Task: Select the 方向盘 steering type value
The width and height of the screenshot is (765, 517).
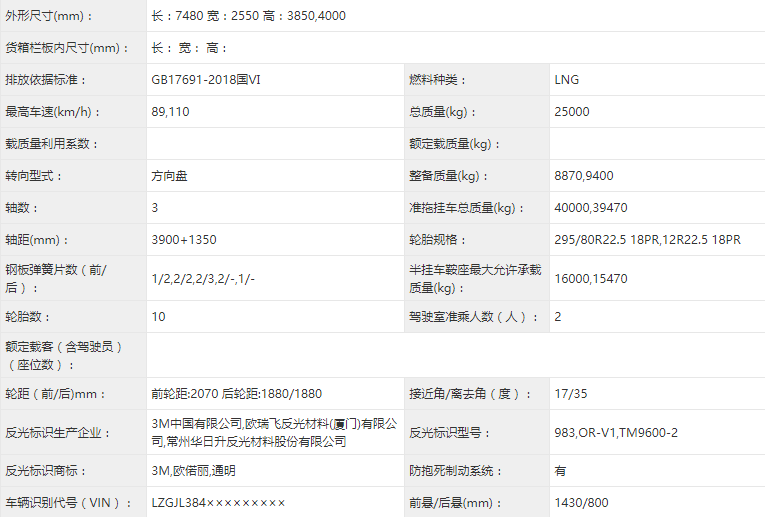Action: [169, 176]
